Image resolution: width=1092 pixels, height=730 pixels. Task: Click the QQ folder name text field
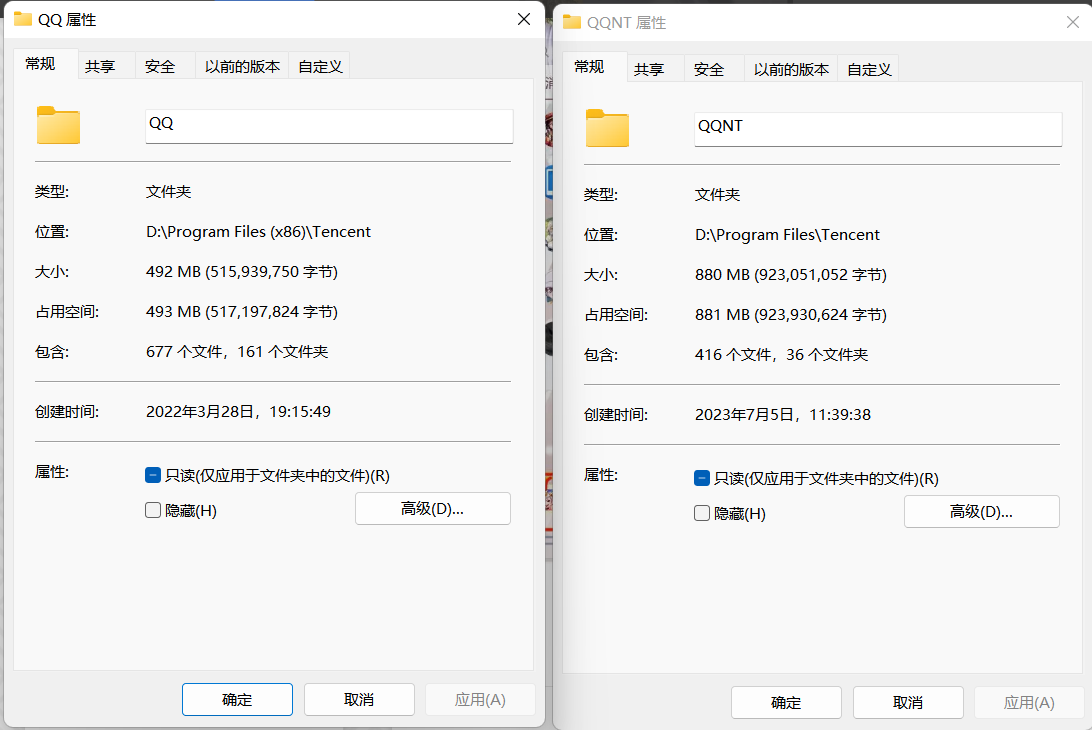pyautogui.click(x=328, y=125)
